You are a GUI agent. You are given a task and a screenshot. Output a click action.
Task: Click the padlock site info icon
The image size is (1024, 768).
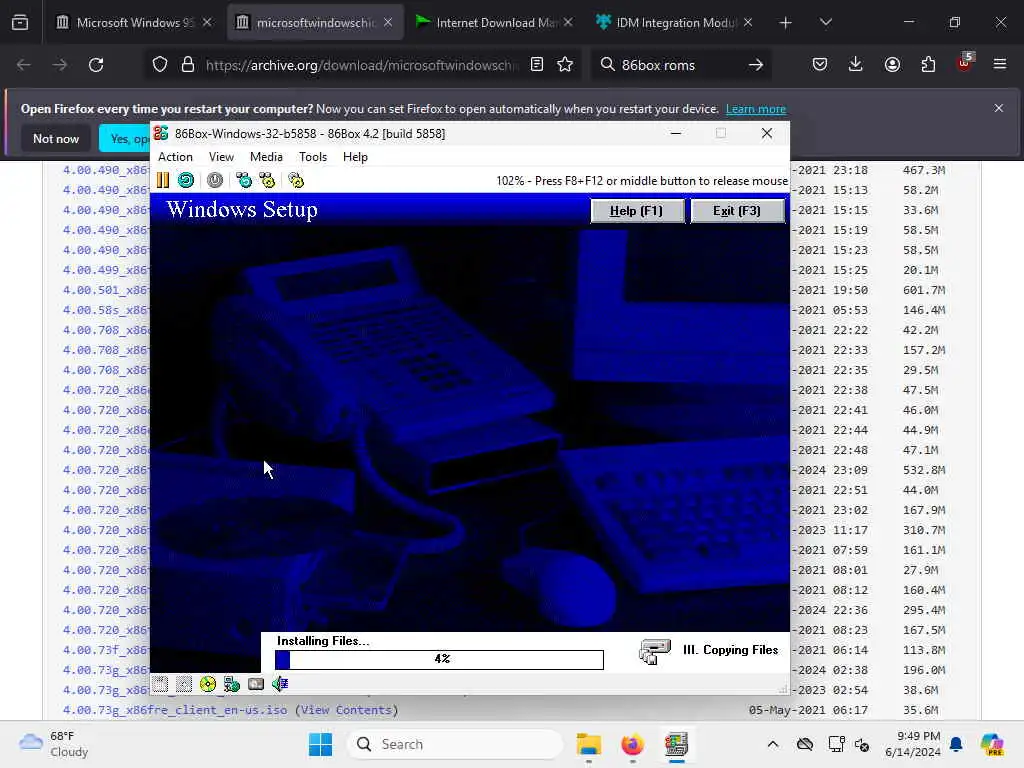pos(188,65)
